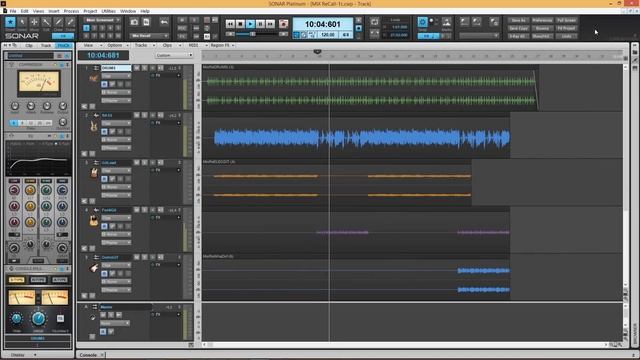Activate the Edit tool
Viewport: 640px width, 360px height.
point(46,22)
